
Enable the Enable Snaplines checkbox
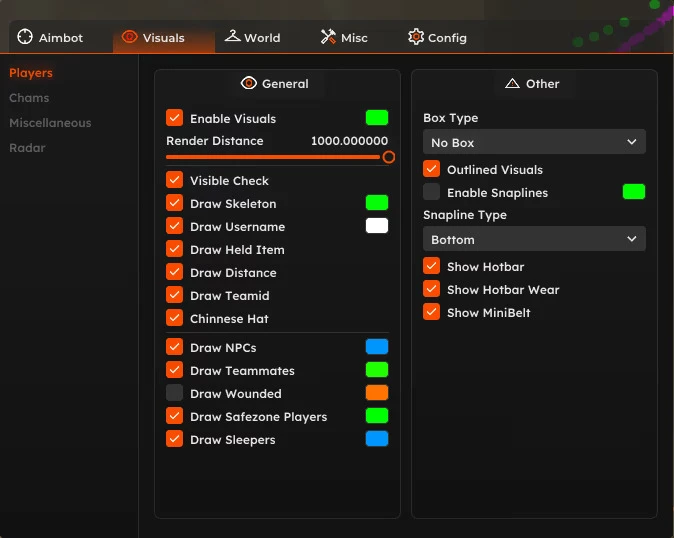[x=432, y=192]
